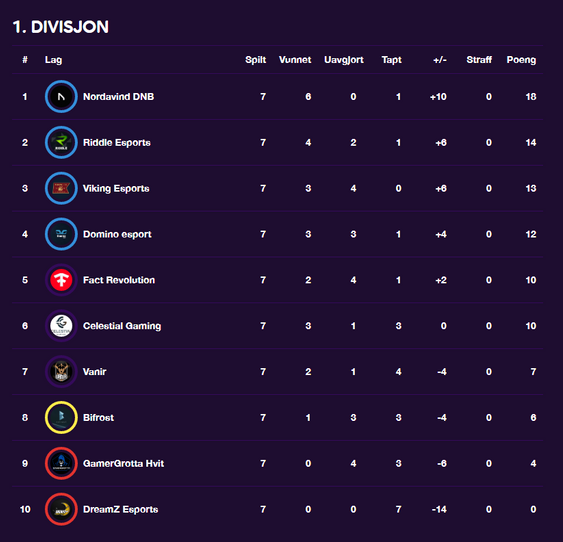Sort the table by Poeng column header
The image size is (563, 542).
[x=521, y=60]
